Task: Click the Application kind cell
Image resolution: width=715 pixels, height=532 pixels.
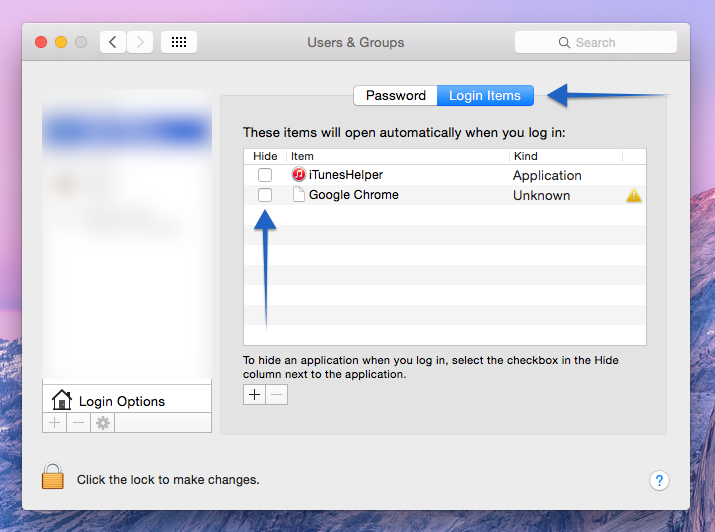Action: [547, 176]
